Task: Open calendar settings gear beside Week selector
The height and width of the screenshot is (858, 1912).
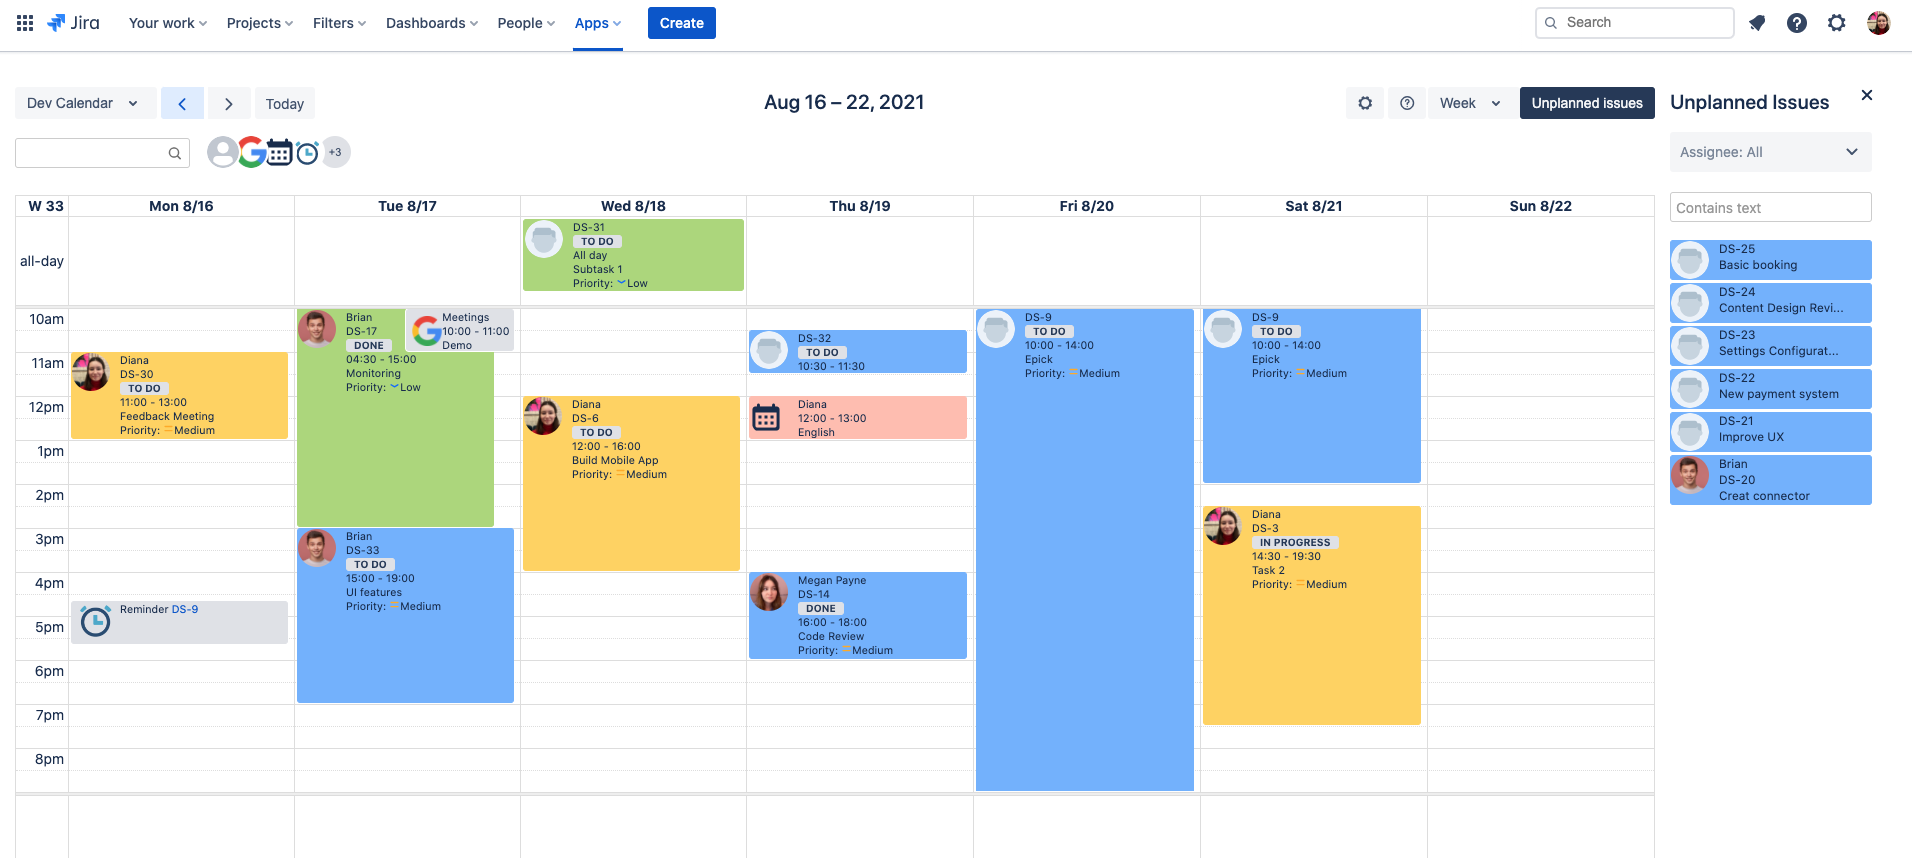Action: coord(1365,103)
